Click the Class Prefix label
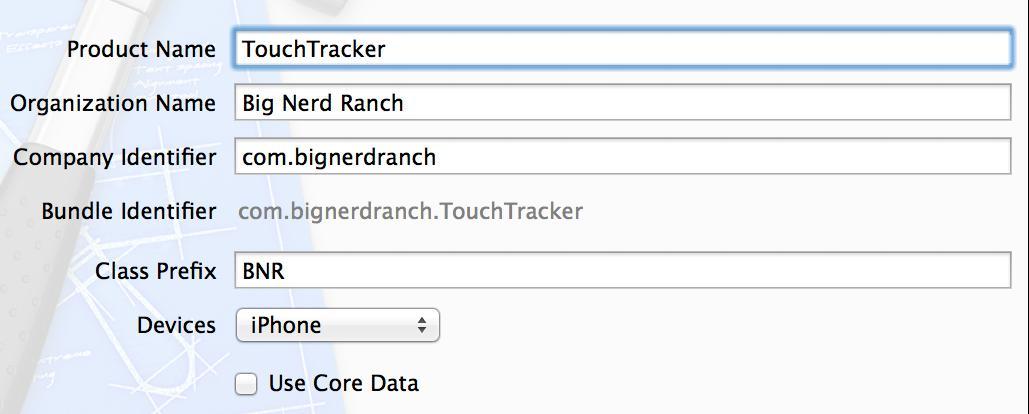Screen dimensions: 1029x414 click(156, 271)
